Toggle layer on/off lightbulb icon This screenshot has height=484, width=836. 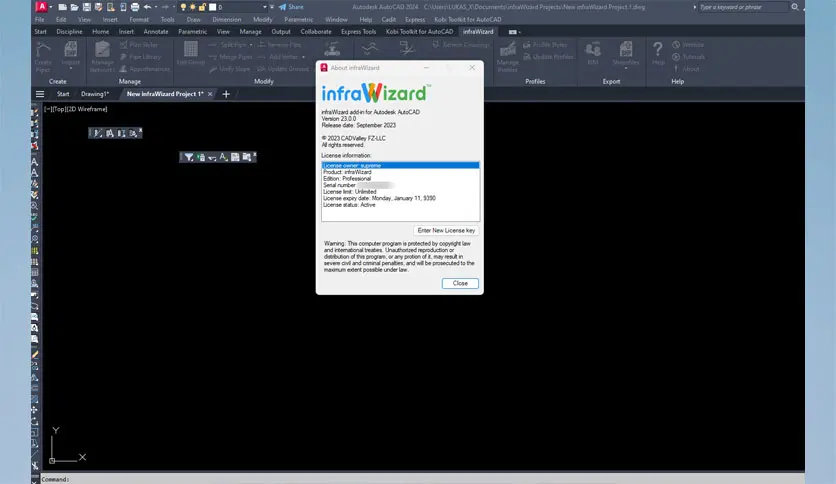(x=183, y=7)
